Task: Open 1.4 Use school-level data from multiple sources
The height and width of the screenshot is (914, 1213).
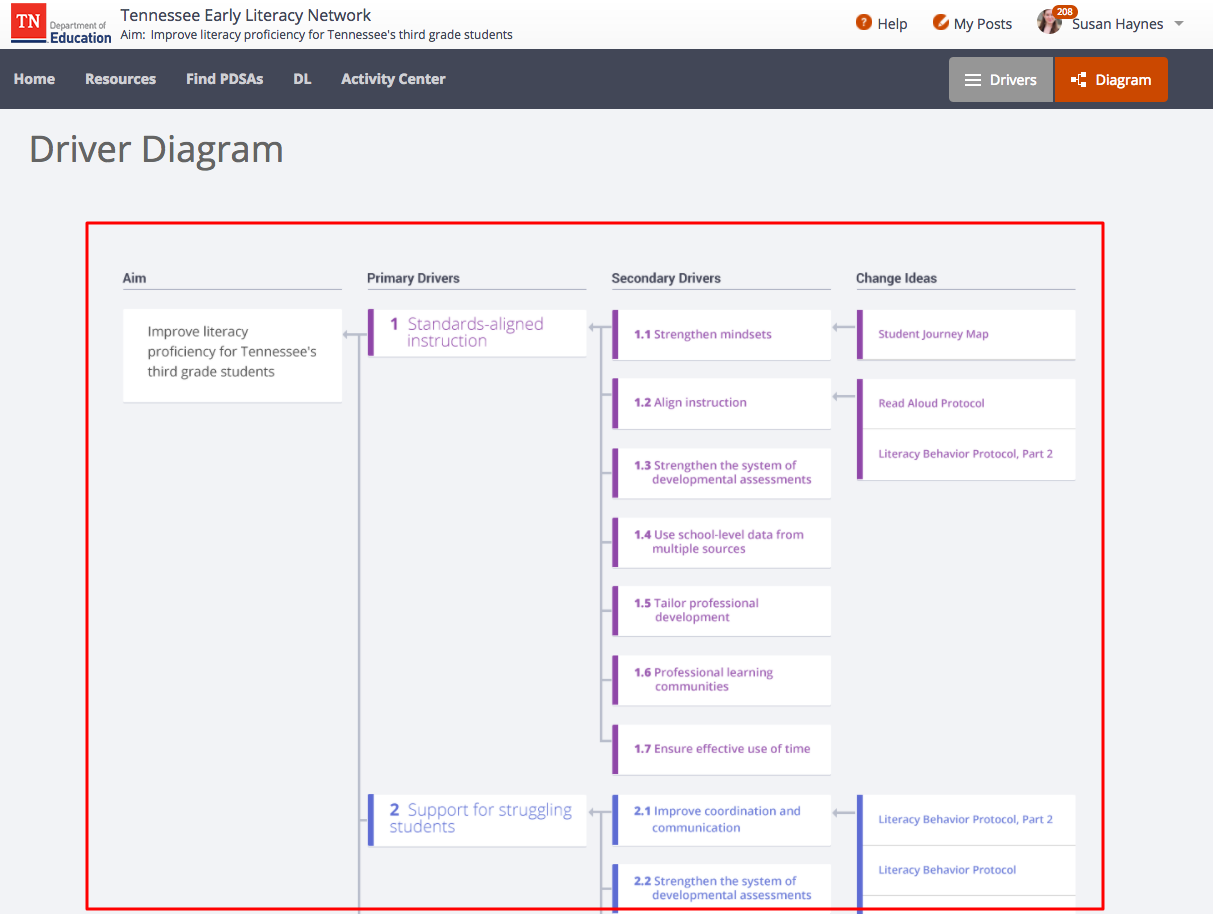Action: click(x=721, y=541)
